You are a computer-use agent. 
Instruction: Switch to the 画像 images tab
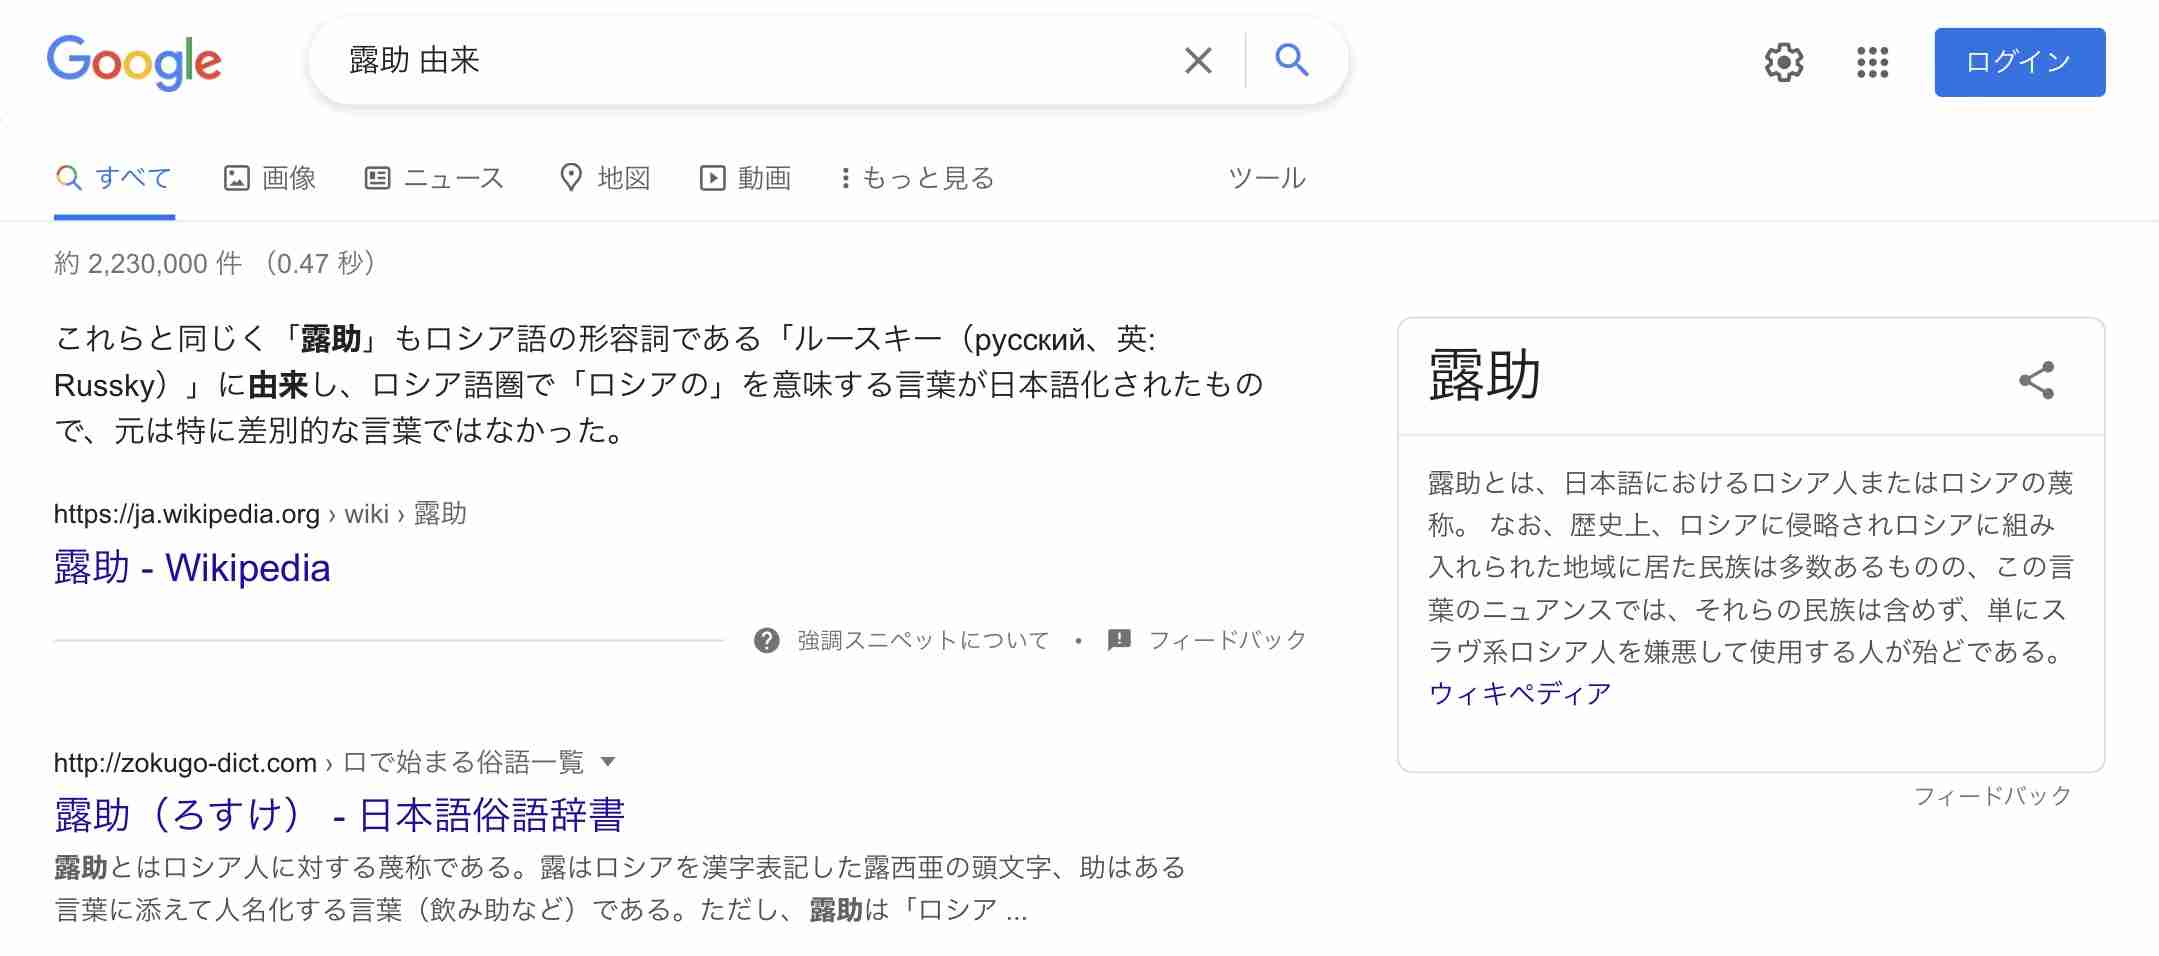tap(270, 178)
